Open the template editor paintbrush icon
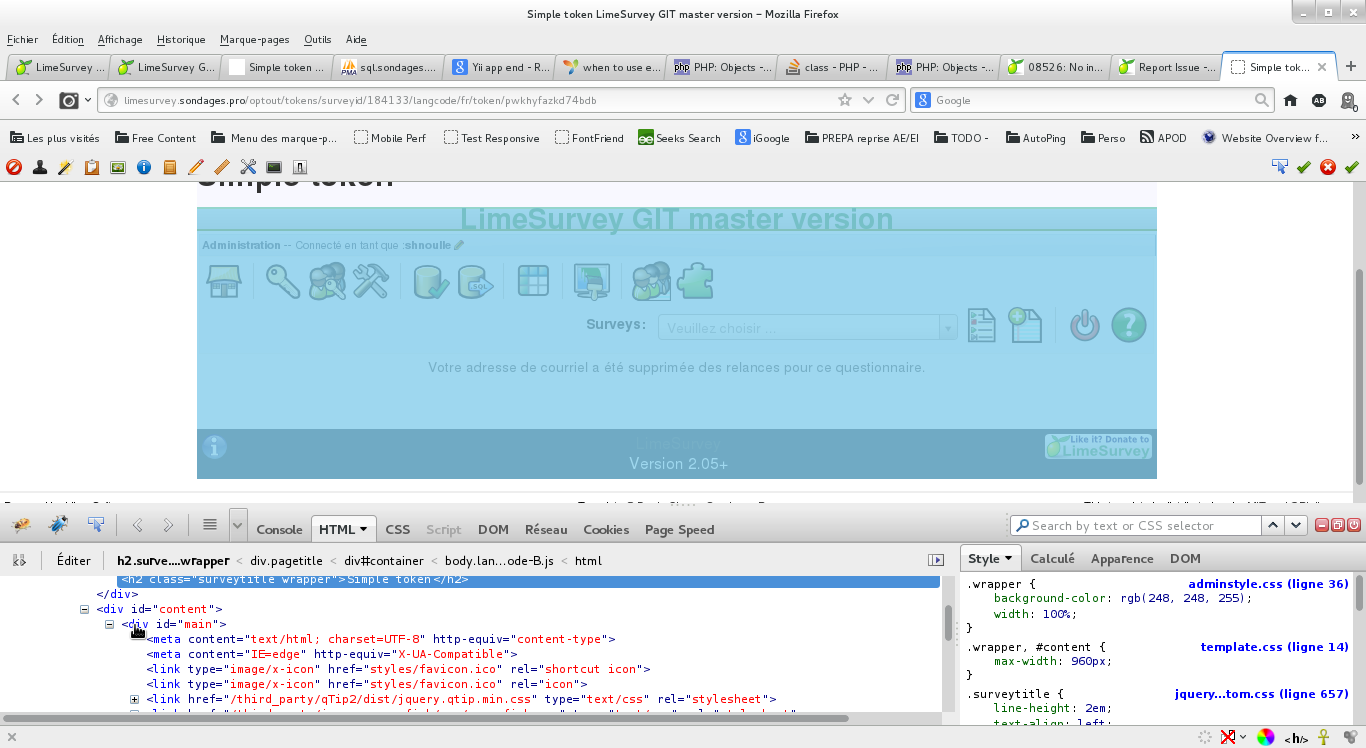 (591, 281)
